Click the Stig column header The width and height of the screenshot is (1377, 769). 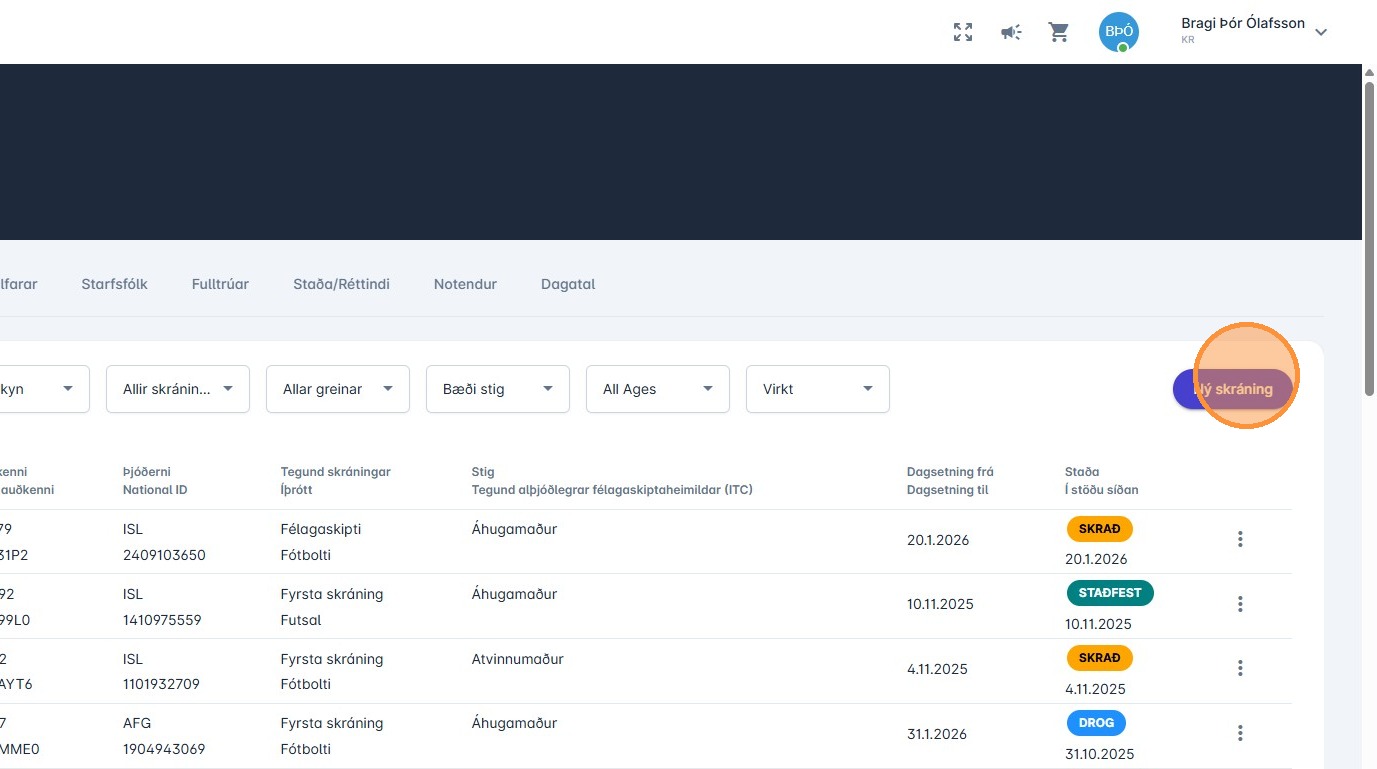[x=483, y=471]
